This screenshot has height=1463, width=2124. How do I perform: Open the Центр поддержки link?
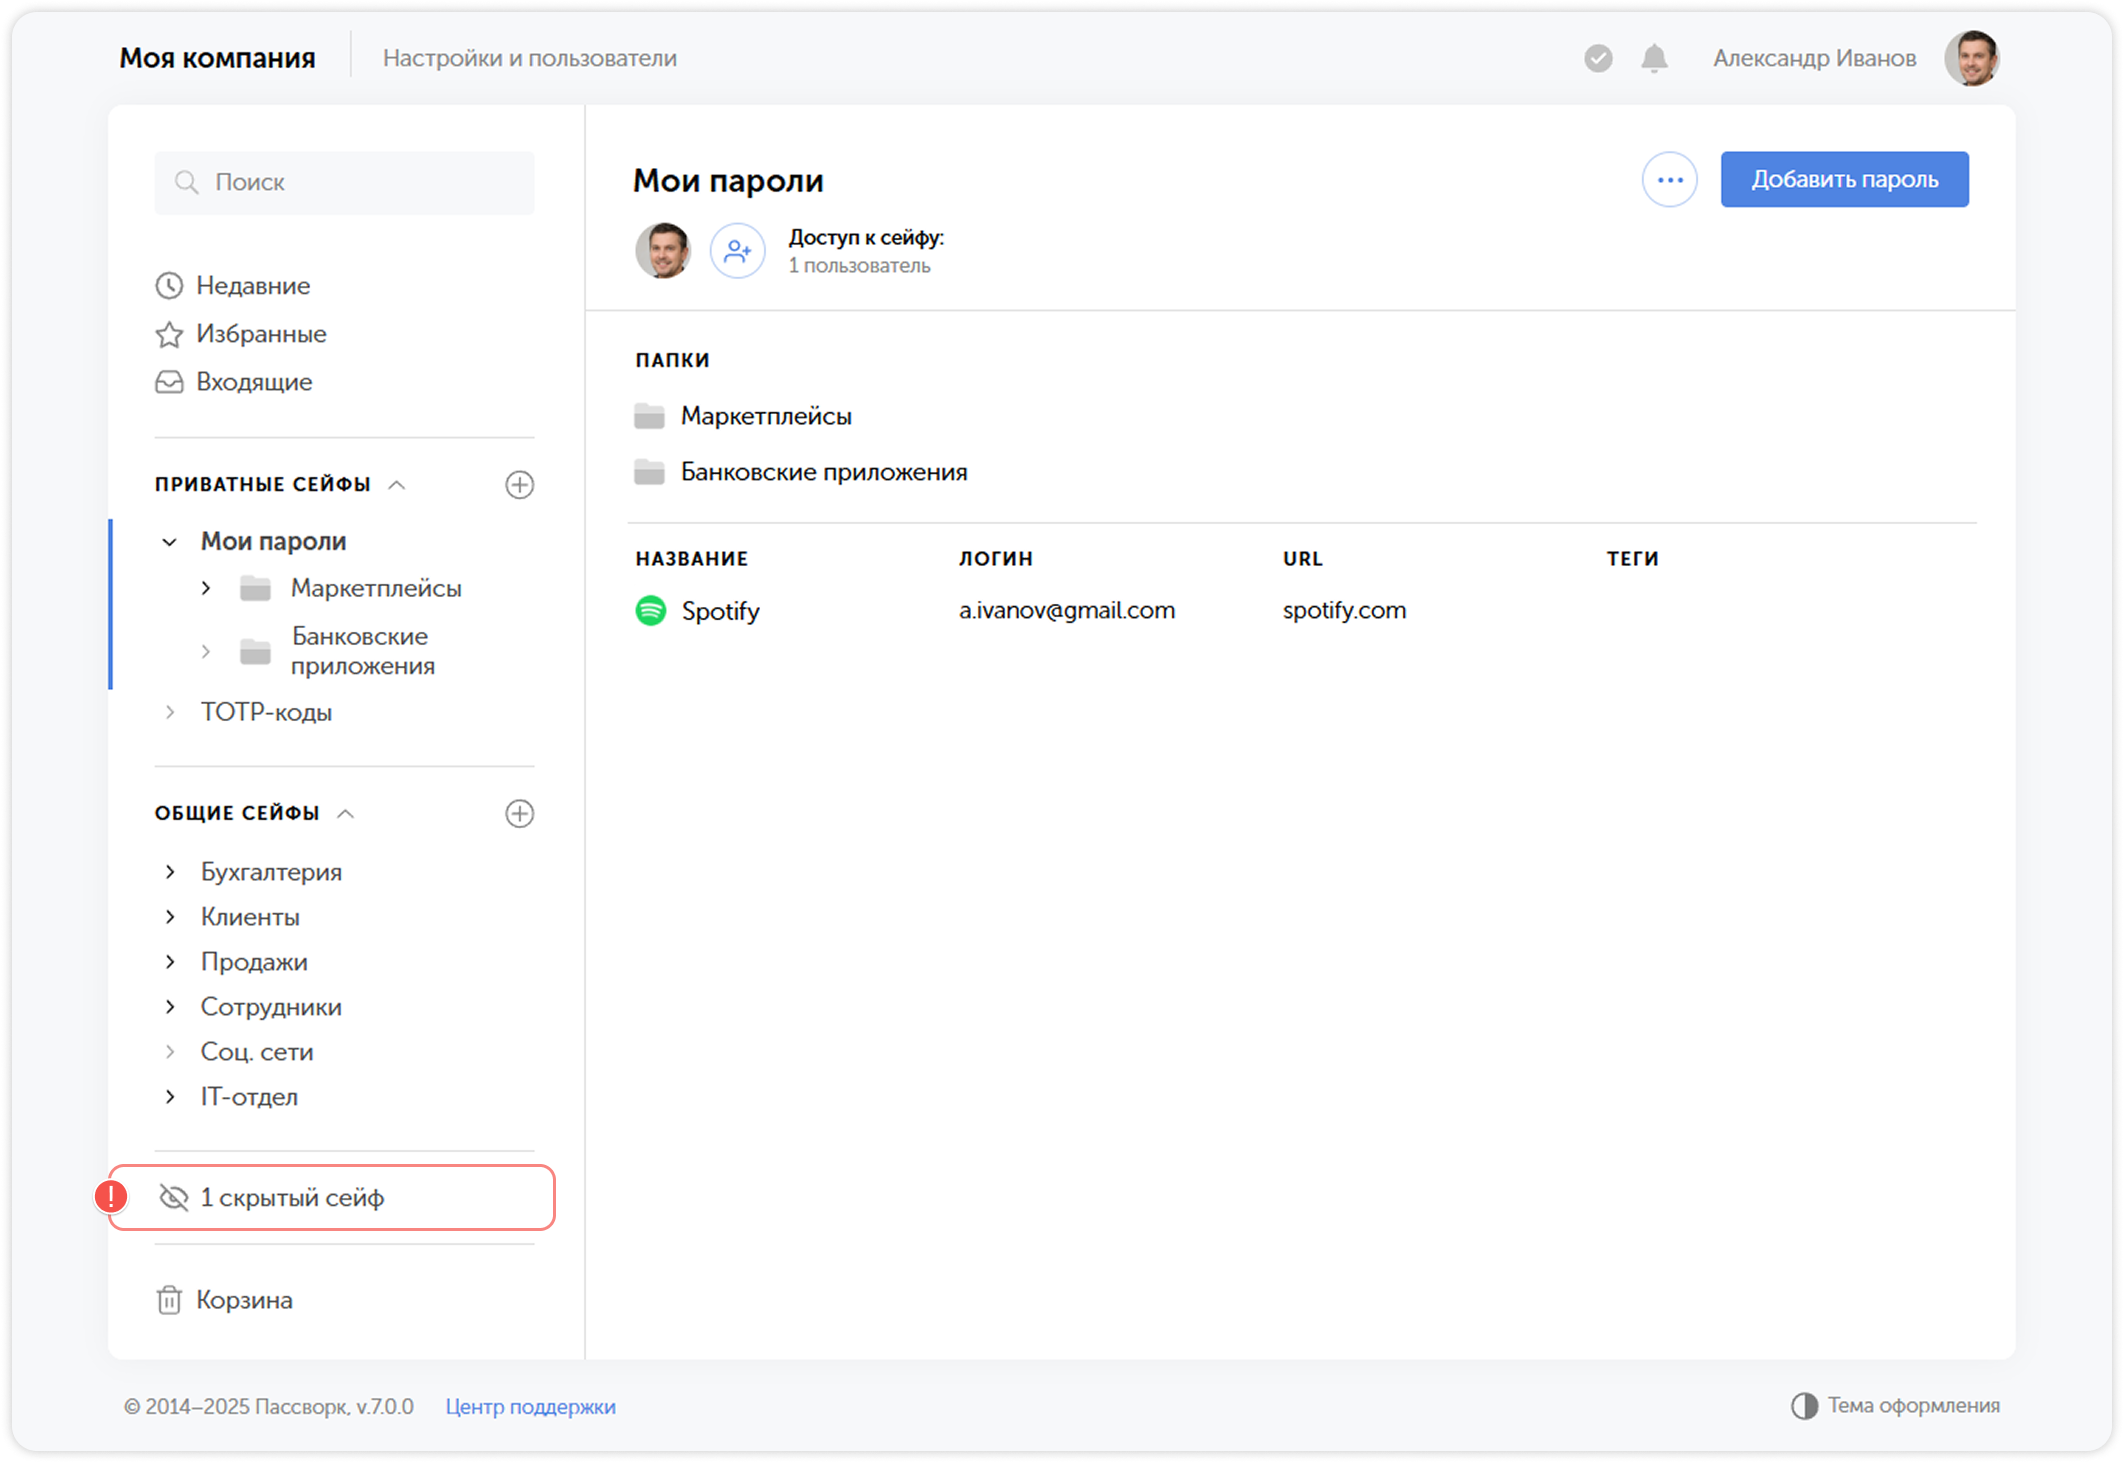click(530, 1406)
